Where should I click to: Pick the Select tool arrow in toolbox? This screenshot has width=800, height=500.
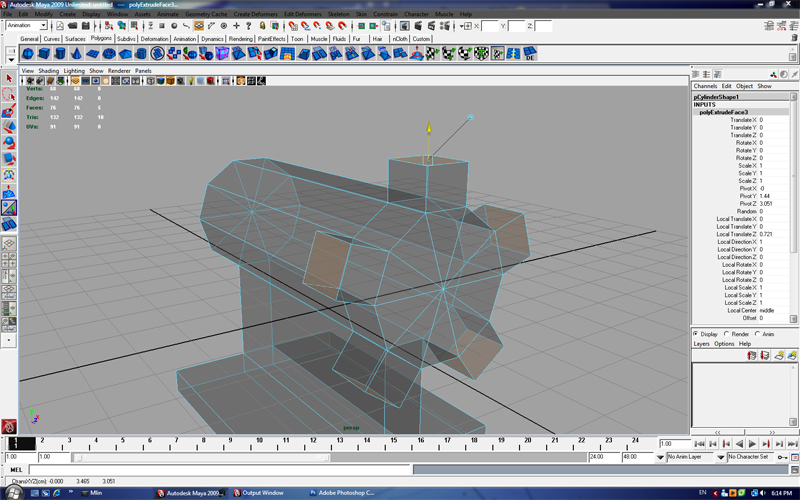[8, 78]
